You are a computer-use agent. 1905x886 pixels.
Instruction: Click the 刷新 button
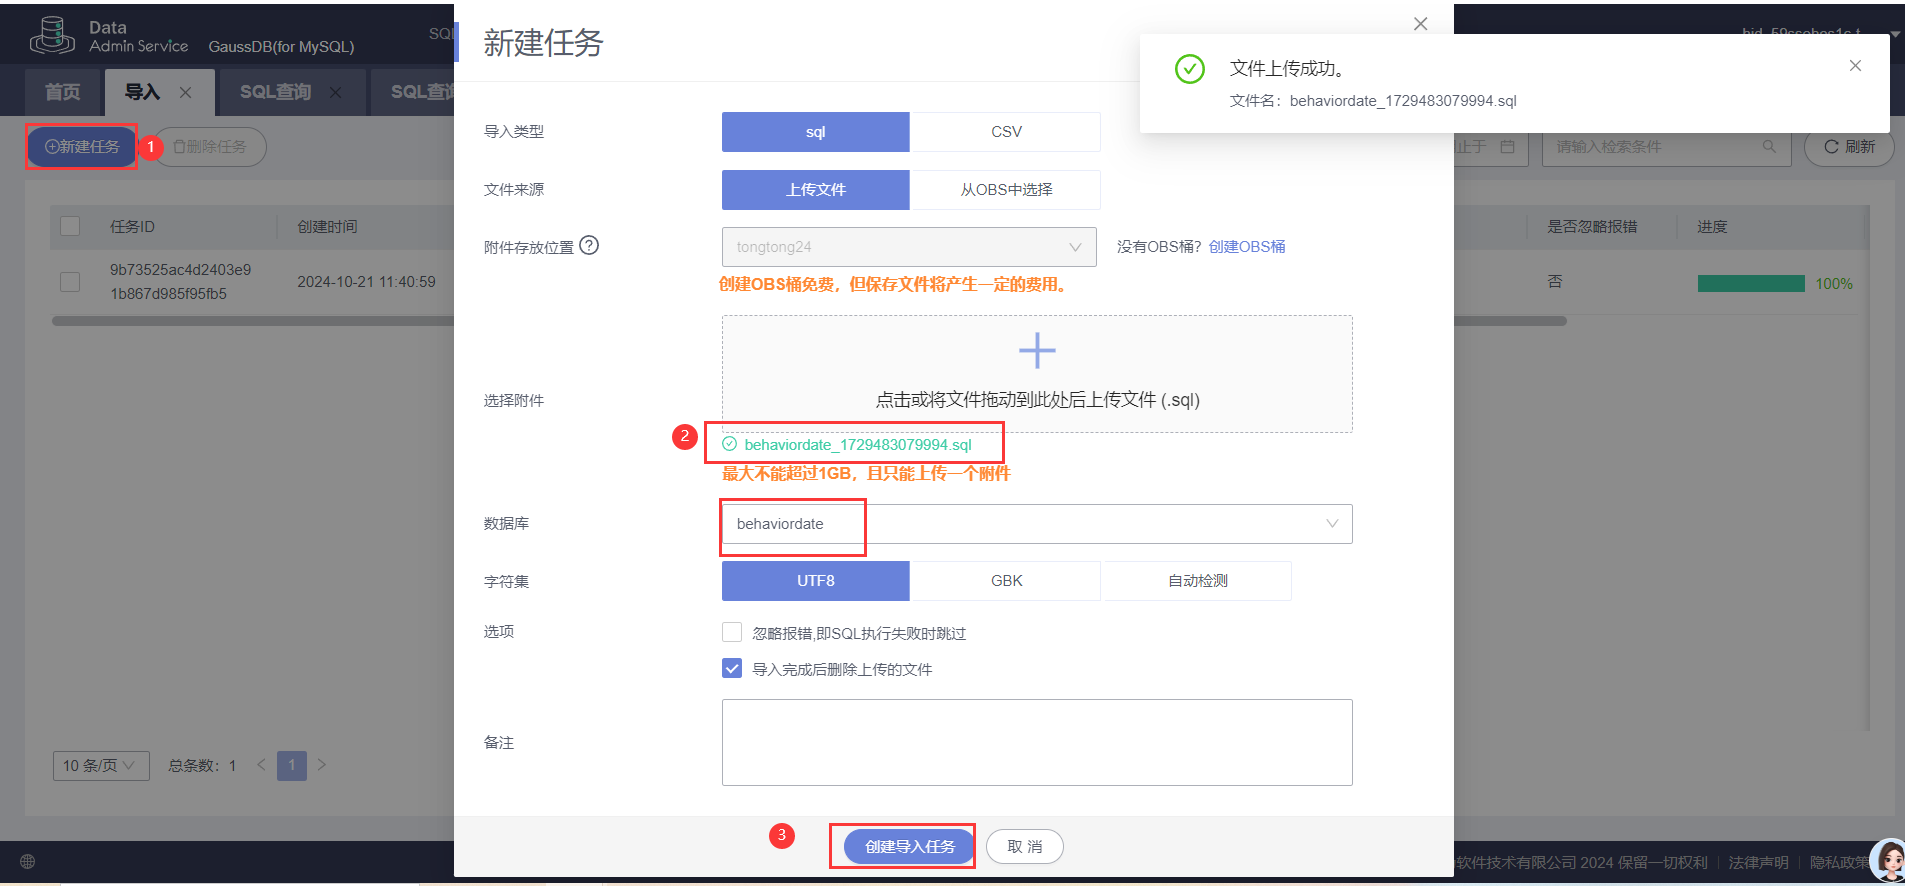[x=1849, y=147]
